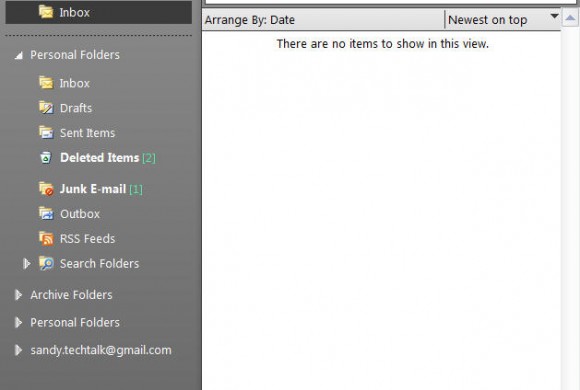Select the Drafts folder label
Viewport: 580px width, 390px height.
(x=76, y=108)
